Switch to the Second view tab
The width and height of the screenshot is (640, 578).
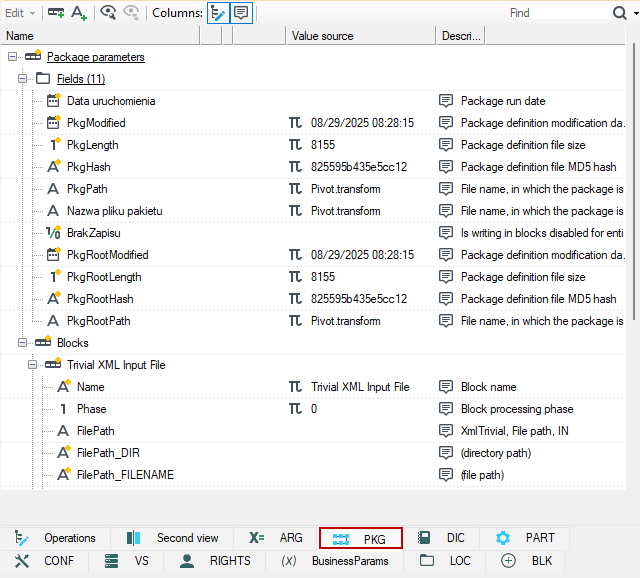tap(172, 538)
